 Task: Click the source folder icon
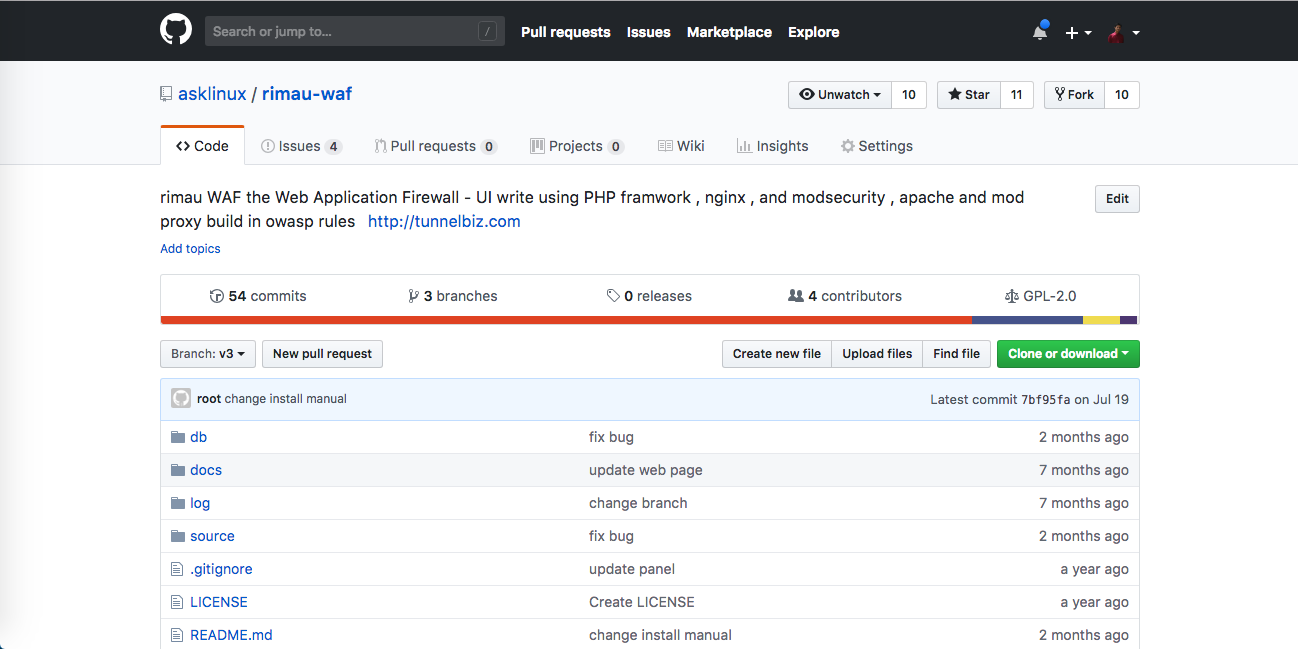(x=178, y=536)
